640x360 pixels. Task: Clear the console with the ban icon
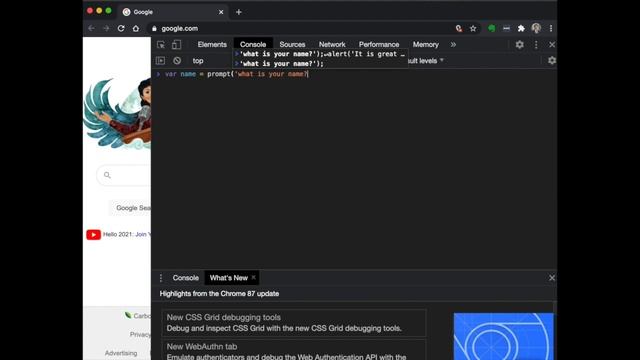point(177,61)
